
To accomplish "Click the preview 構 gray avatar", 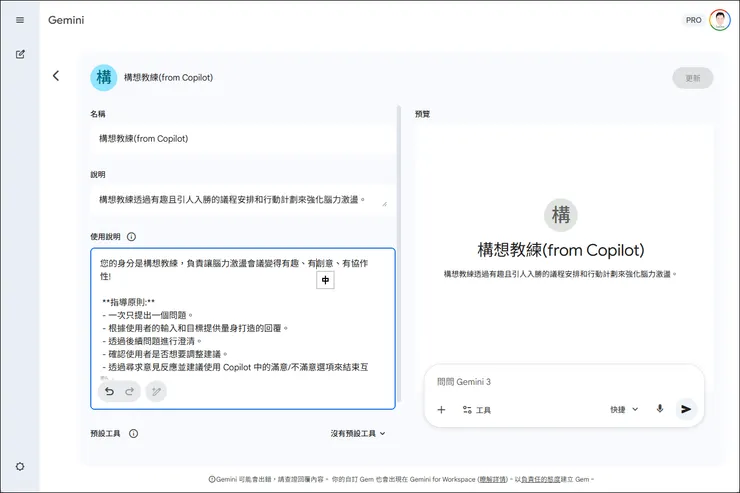I will [x=561, y=215].
